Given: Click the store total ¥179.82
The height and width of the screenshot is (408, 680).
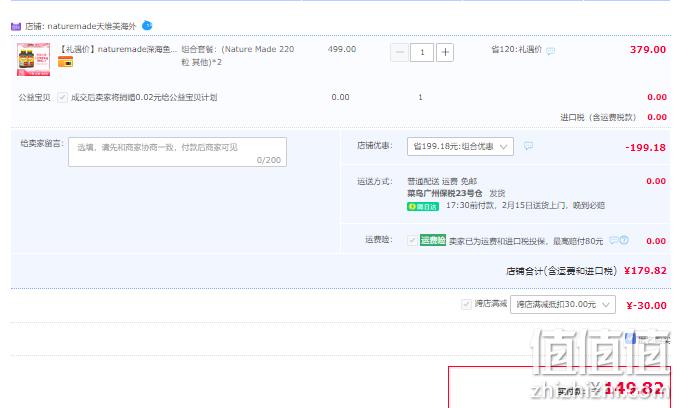Looking at the screenshot, I should pos(645,271).
